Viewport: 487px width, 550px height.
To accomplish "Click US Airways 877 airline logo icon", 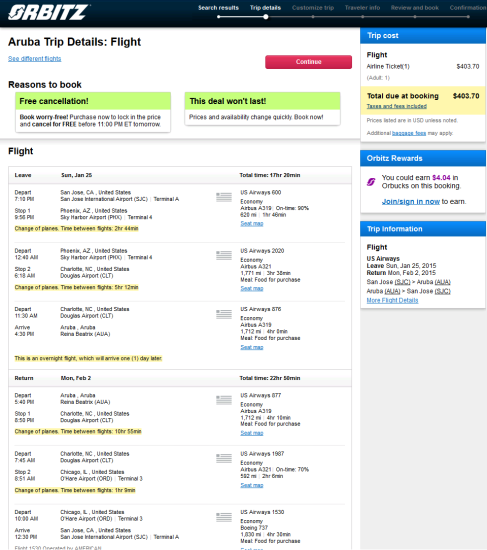I will pyautogui.click(x=224, y=400).
